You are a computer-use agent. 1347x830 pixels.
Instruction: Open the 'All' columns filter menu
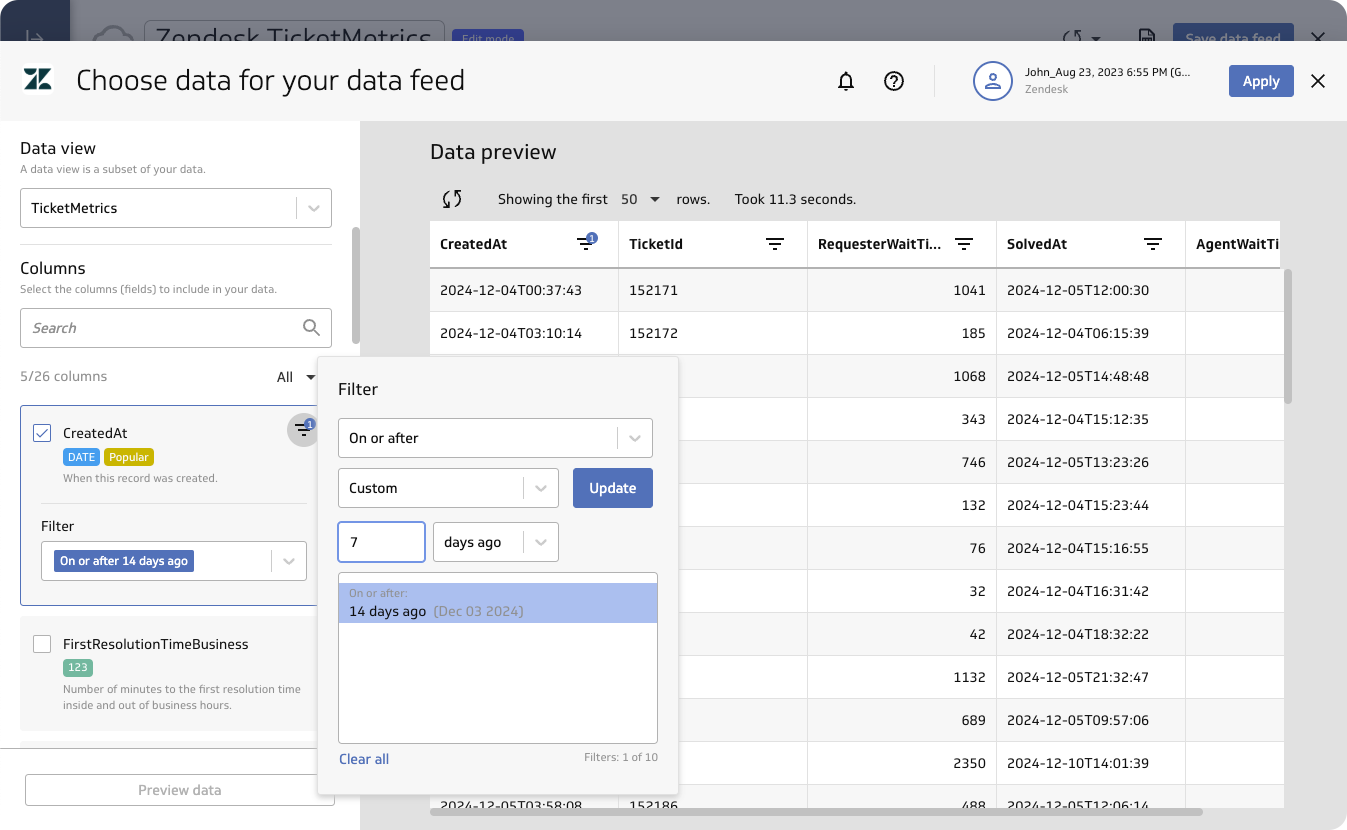296,377
